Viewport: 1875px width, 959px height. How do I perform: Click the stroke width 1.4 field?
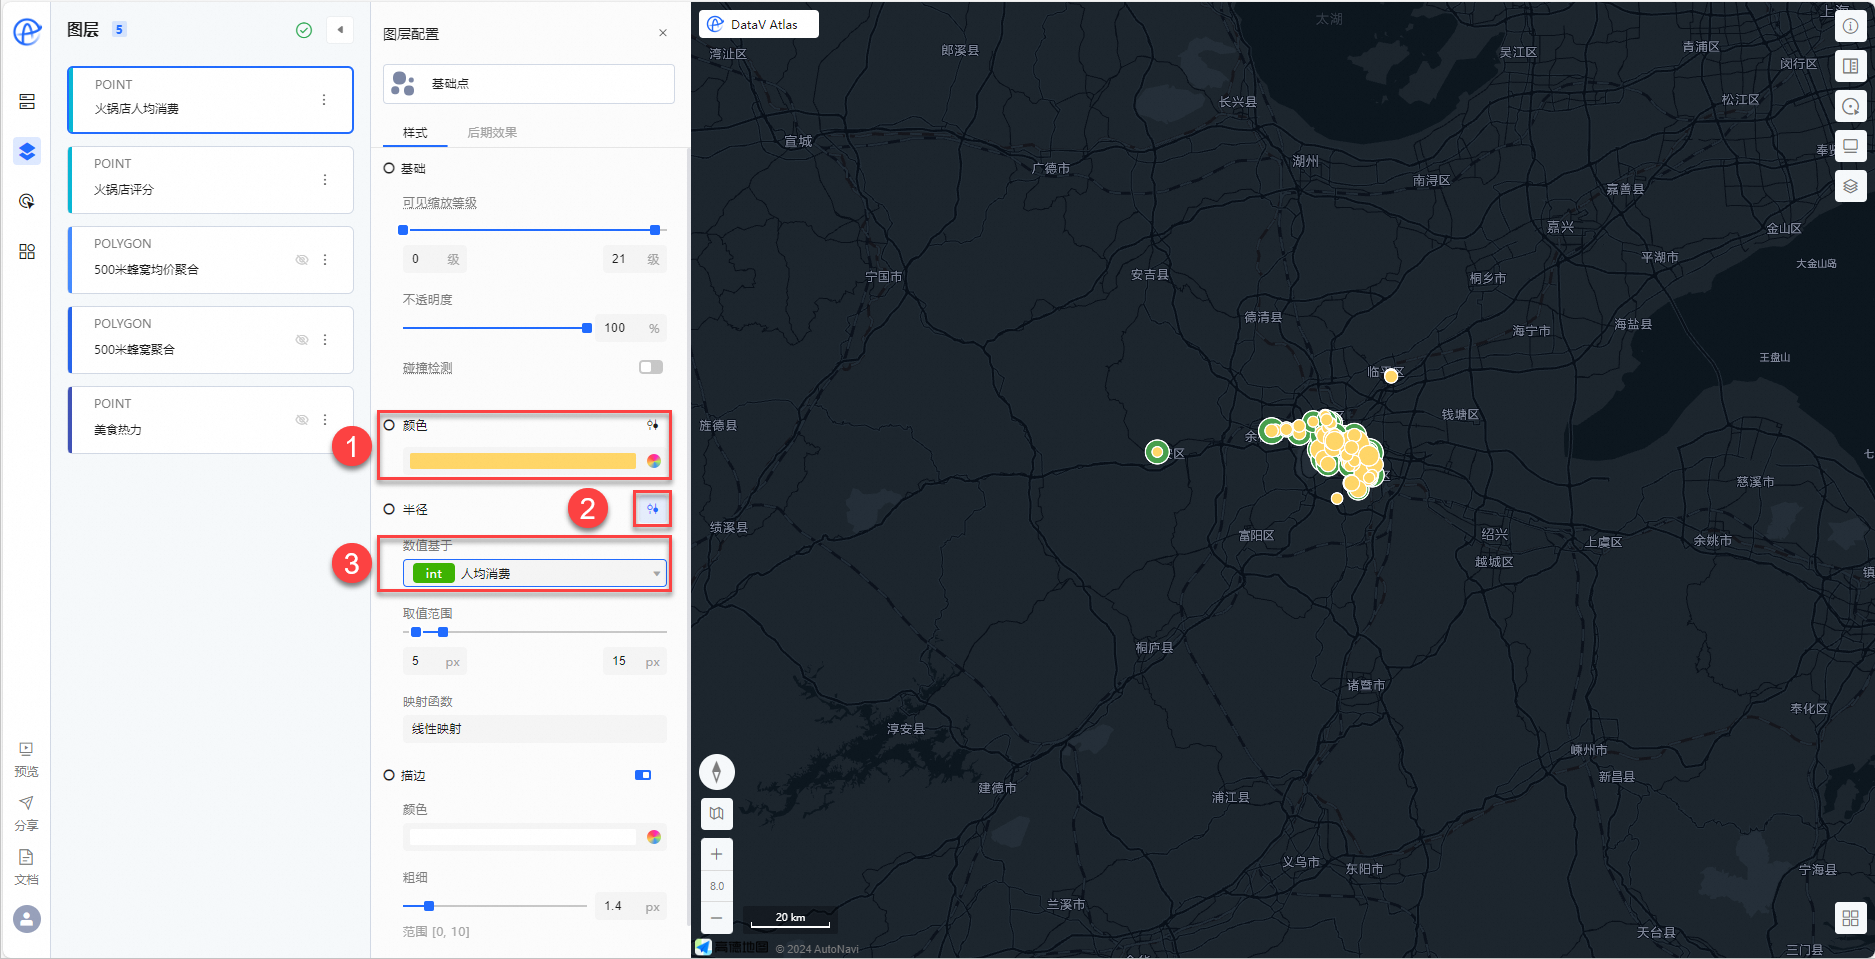point(631,906)
